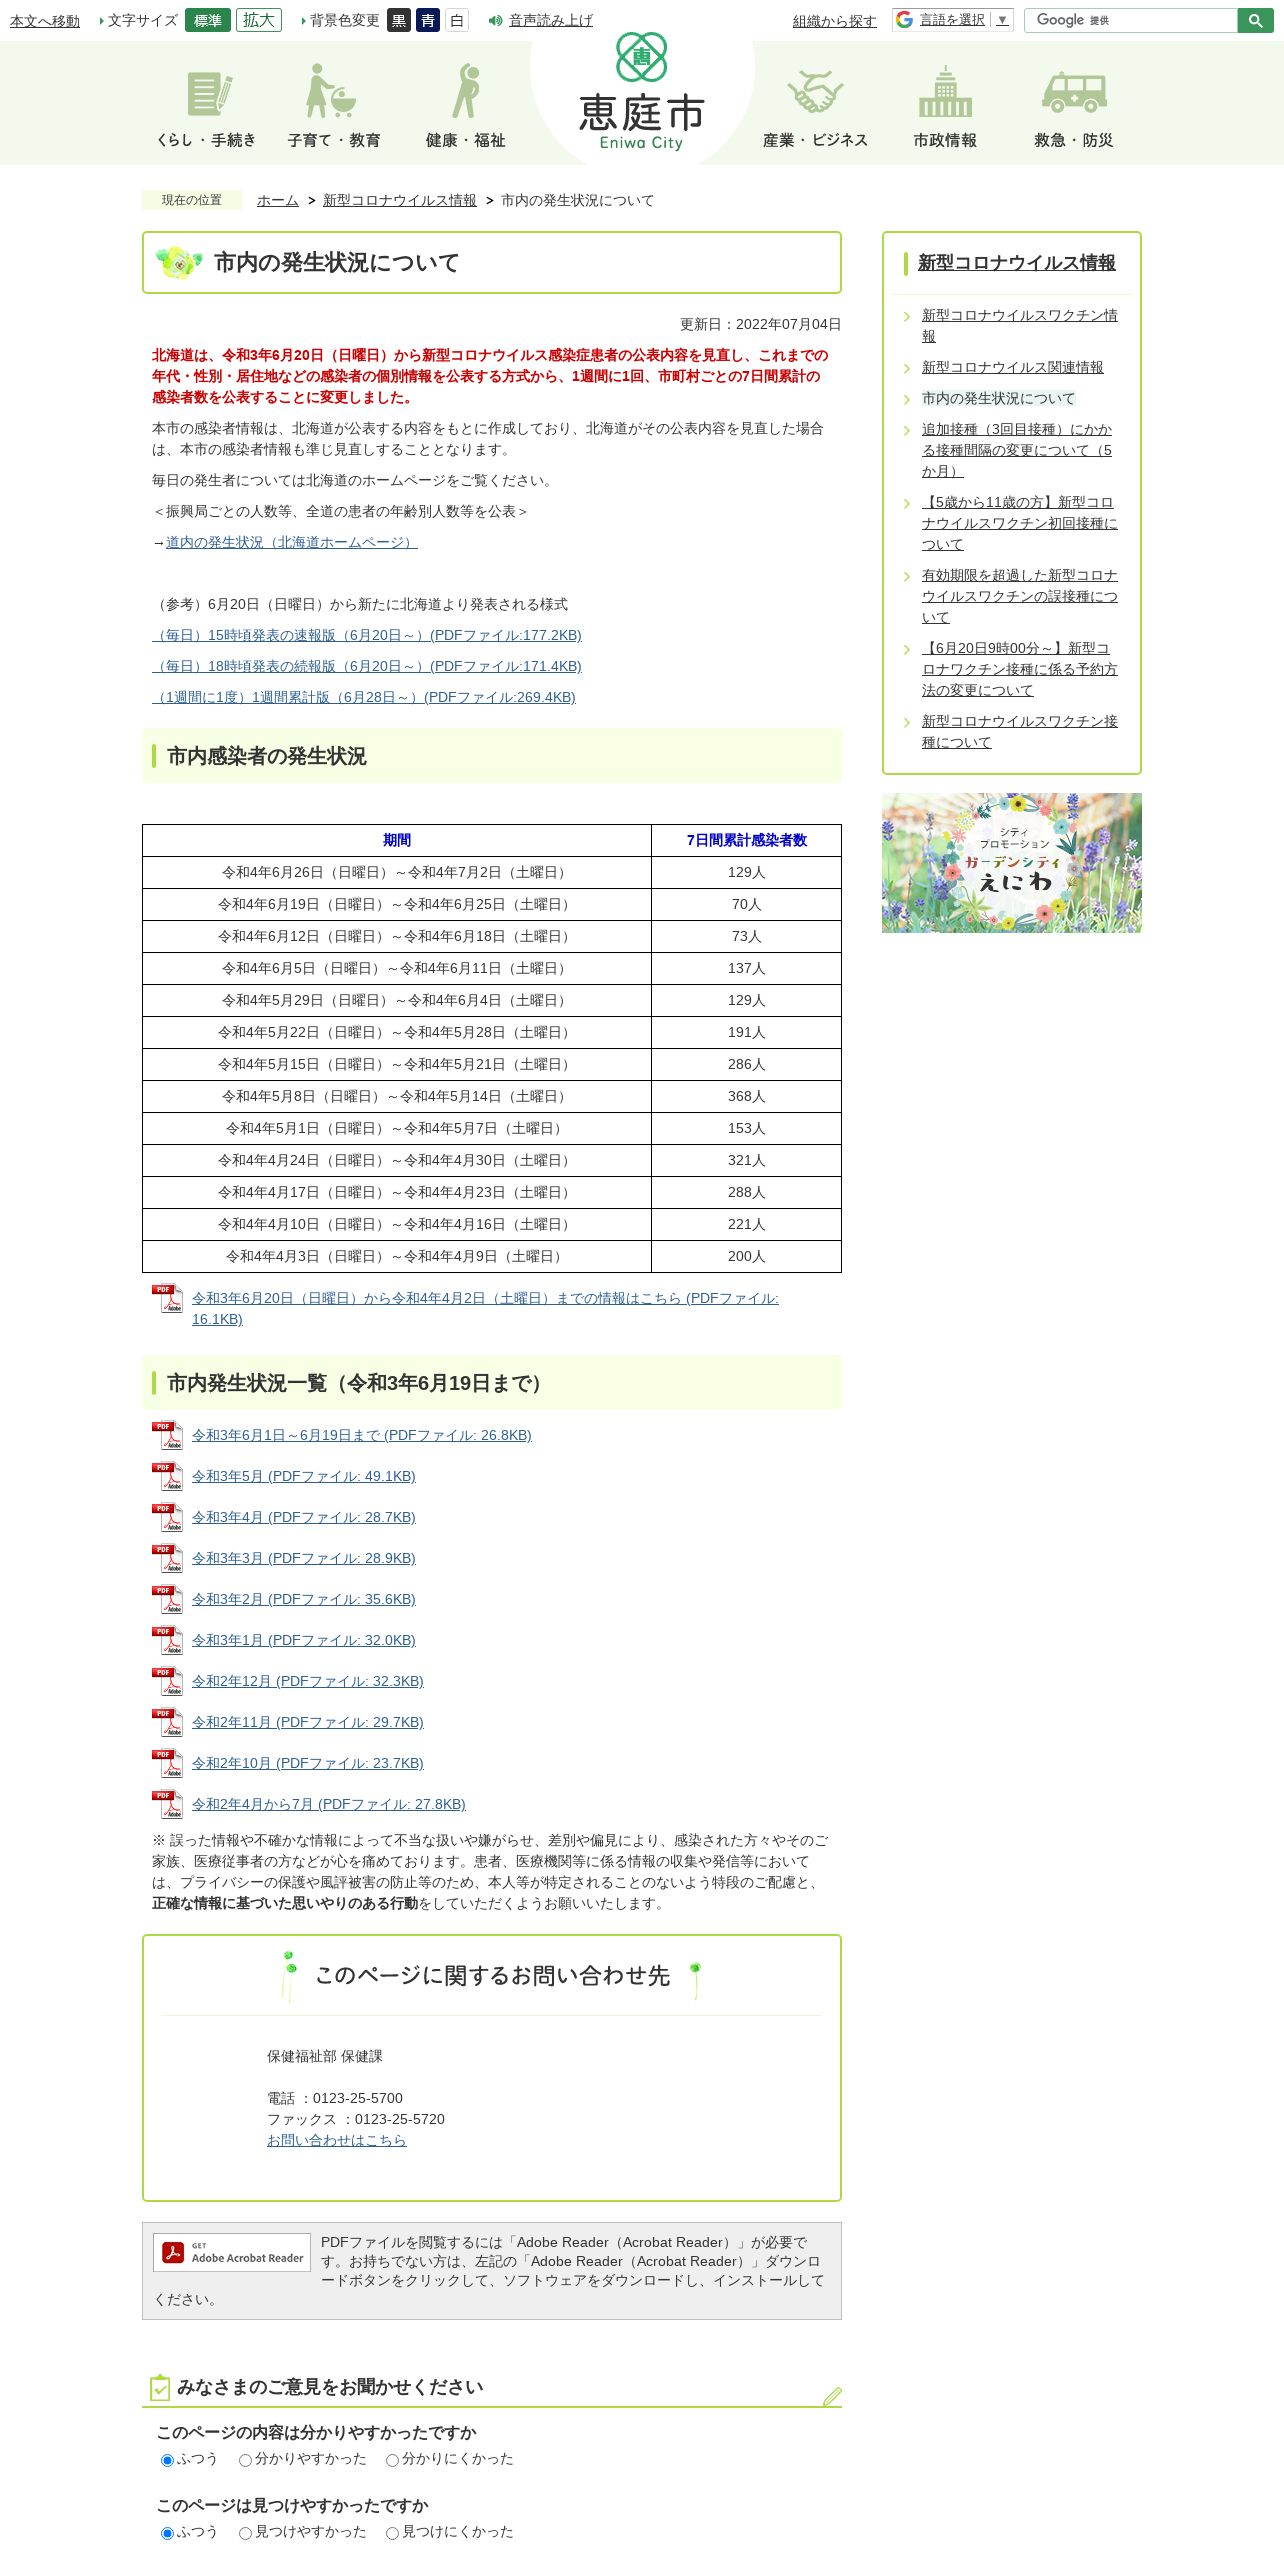Select 見つけにくかった radio button
Image resolution: width=1284 pixels, height=2568 pixels.
tap(392, 2533)
